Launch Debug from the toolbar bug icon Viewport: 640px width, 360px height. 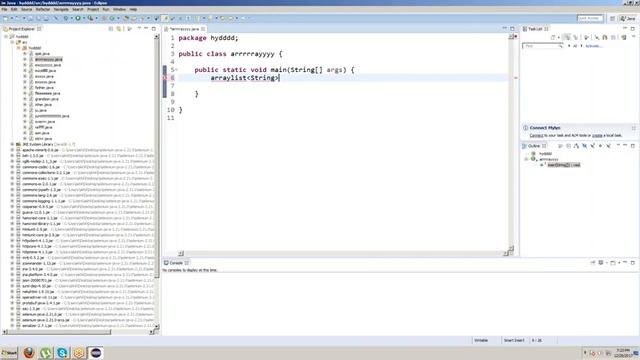pos(66,18)
